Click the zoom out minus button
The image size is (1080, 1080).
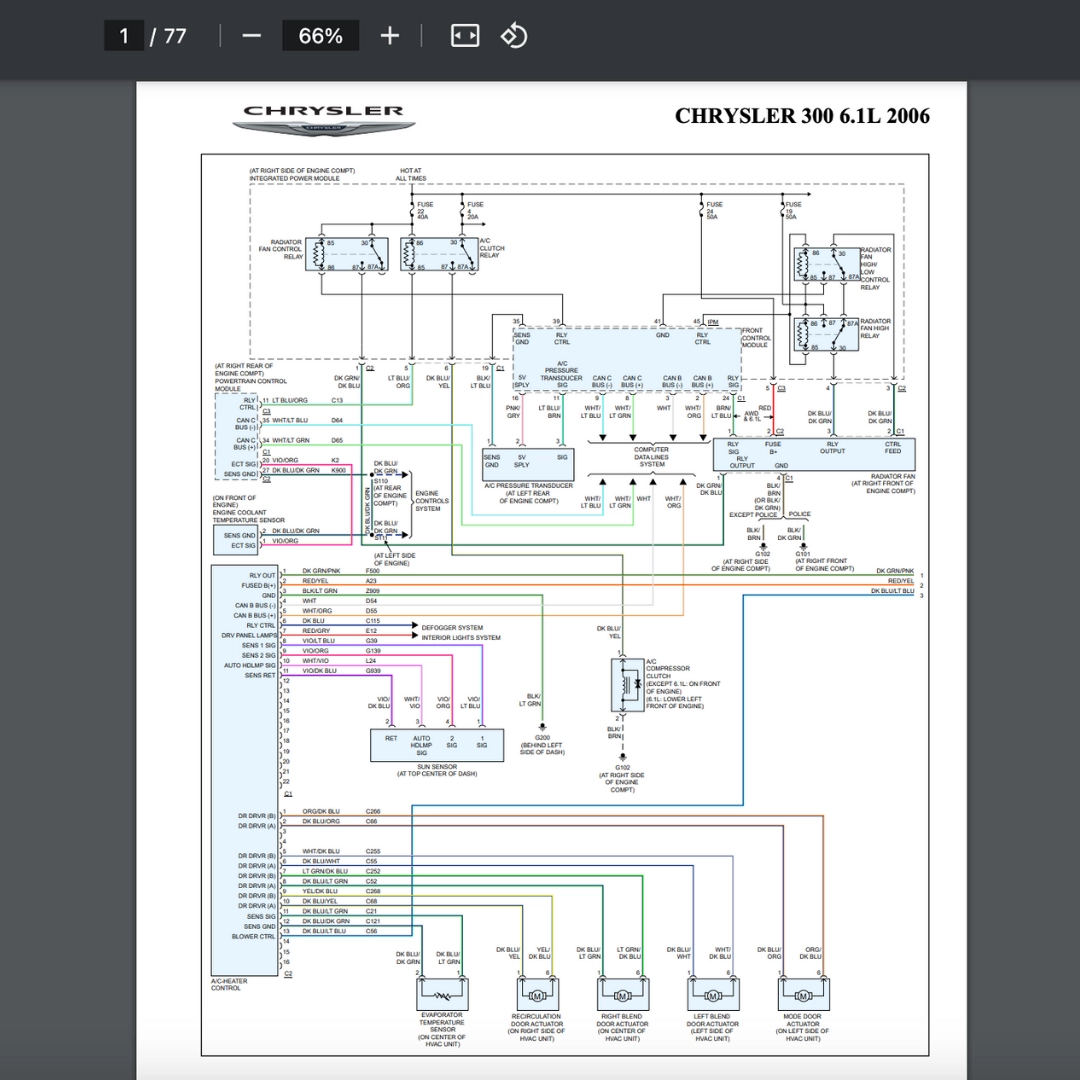251,36
